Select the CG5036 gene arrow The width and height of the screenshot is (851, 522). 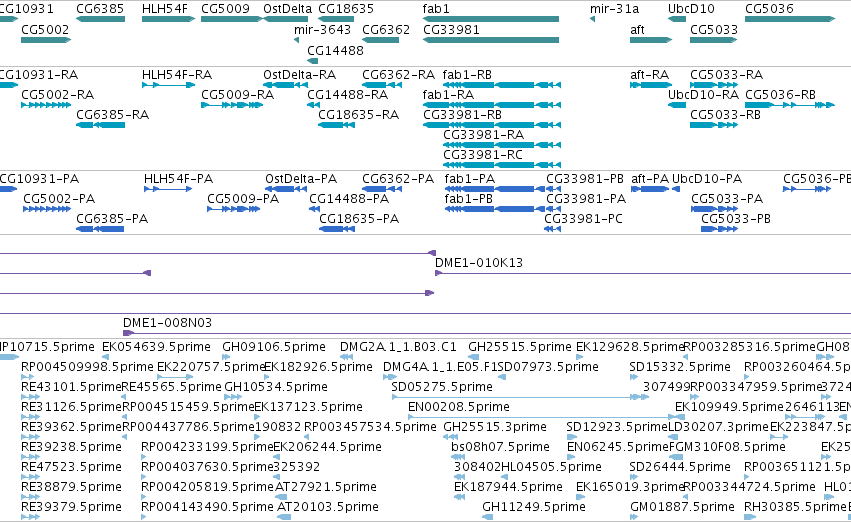coord(790,19)
